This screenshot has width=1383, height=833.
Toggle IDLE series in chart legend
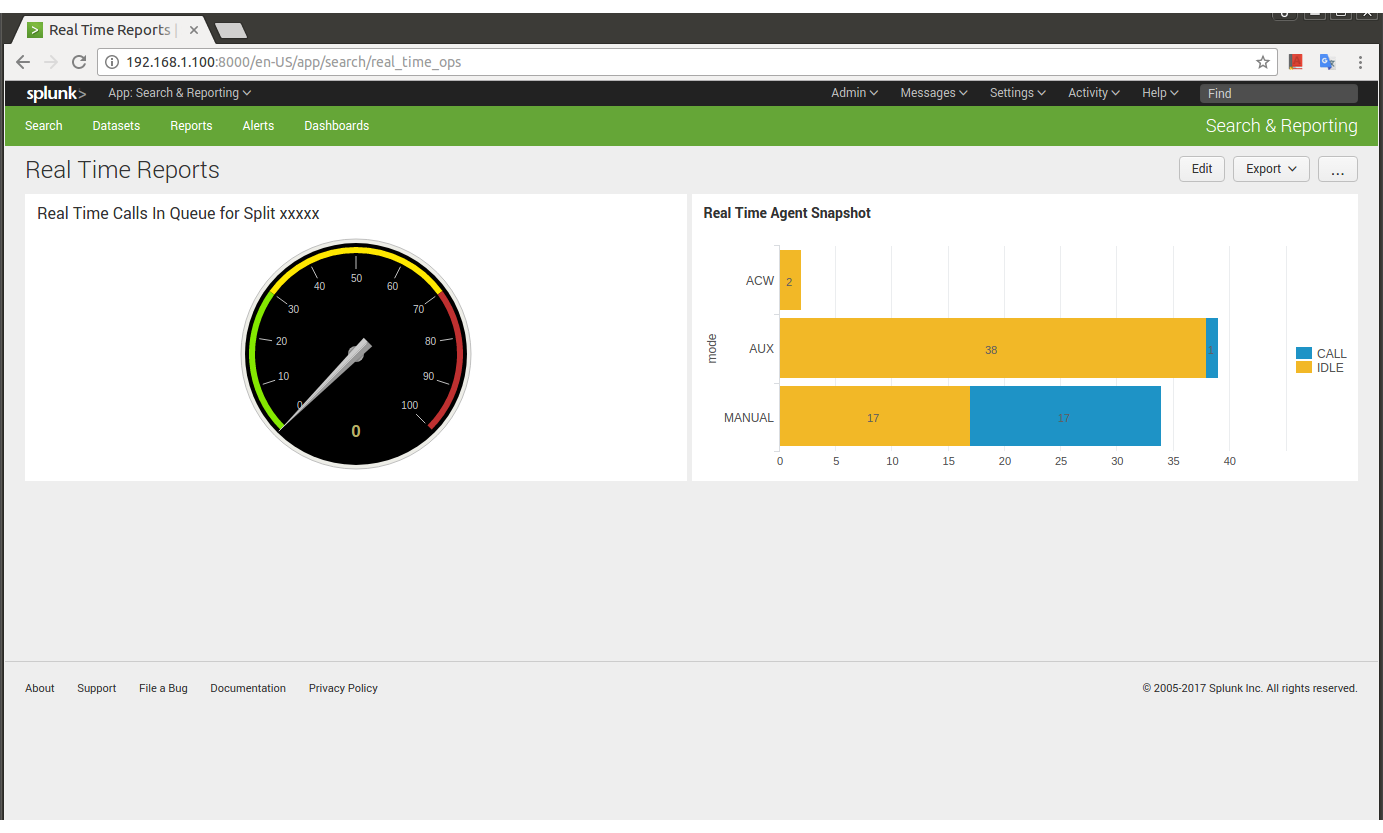pyautogui.click(x=1320, y=368)
